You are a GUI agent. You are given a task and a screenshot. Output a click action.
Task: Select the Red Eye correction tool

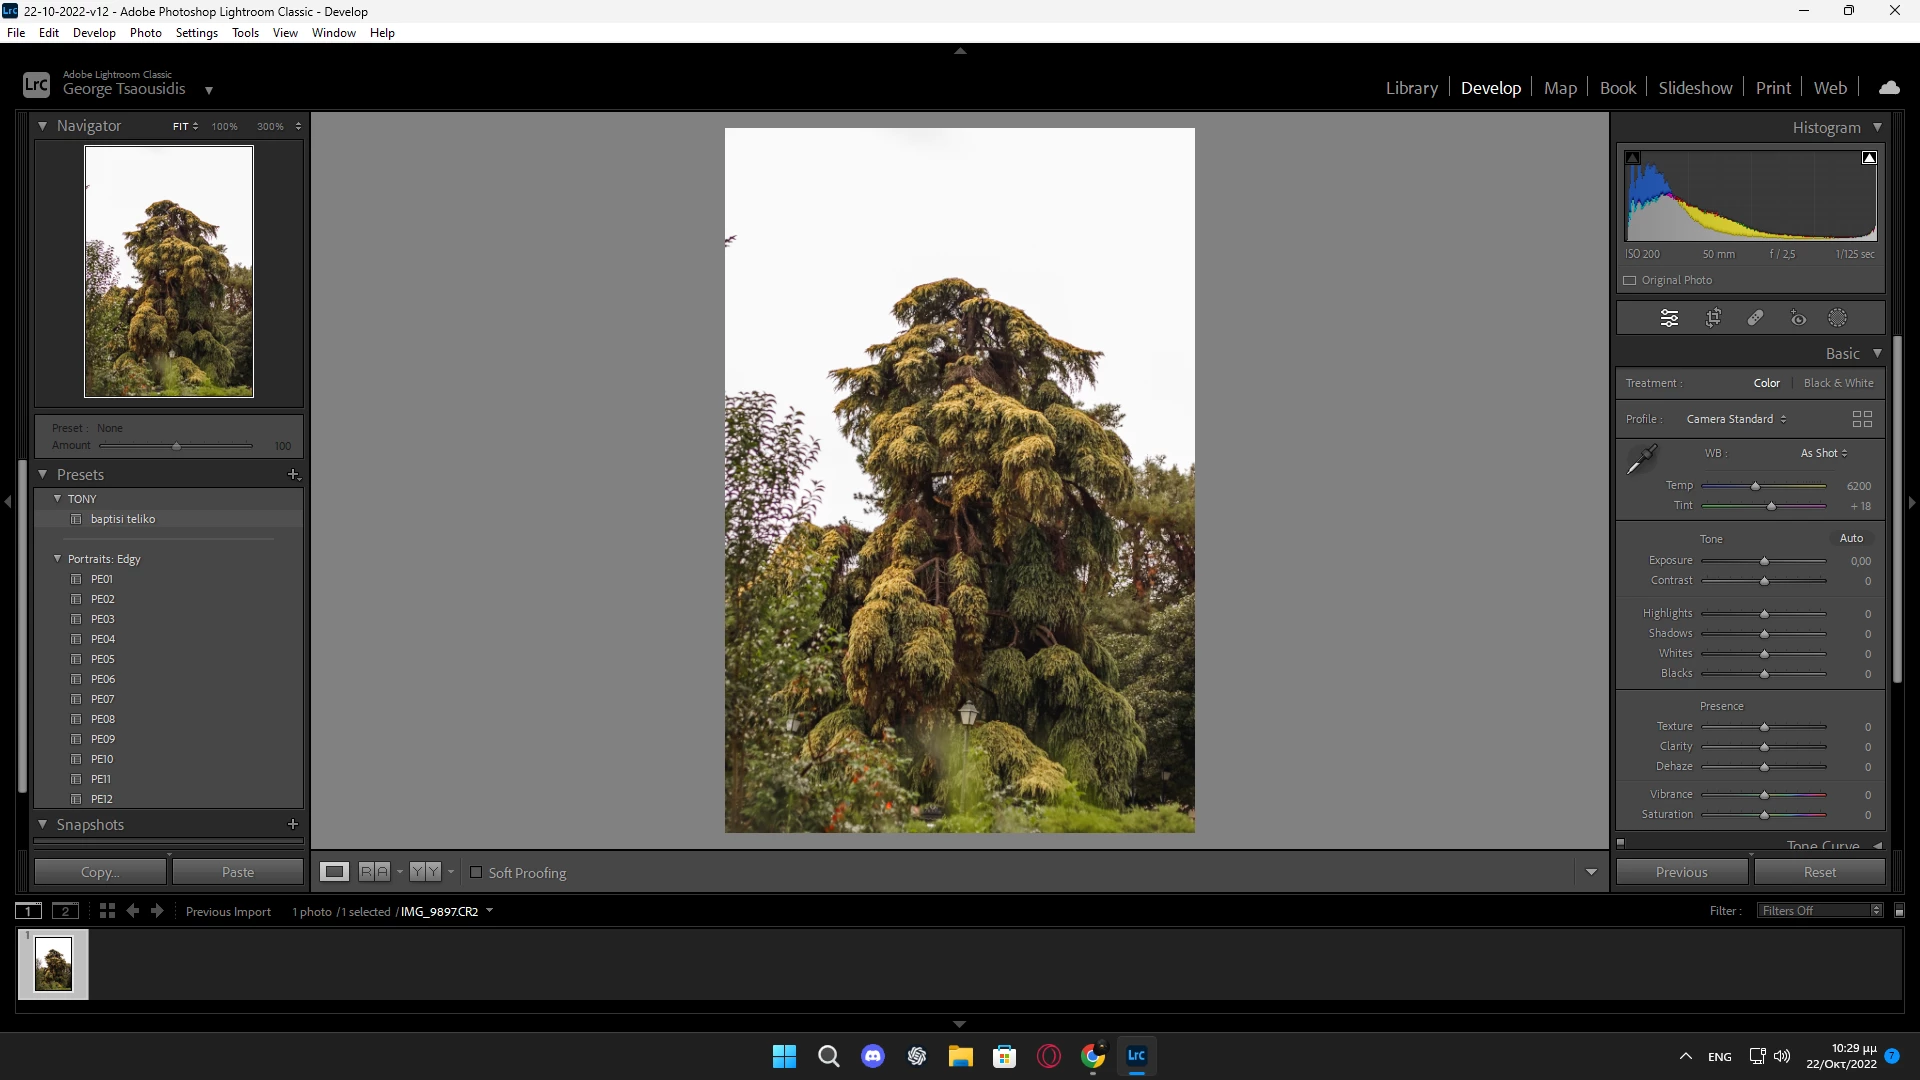coord(1798,318)
